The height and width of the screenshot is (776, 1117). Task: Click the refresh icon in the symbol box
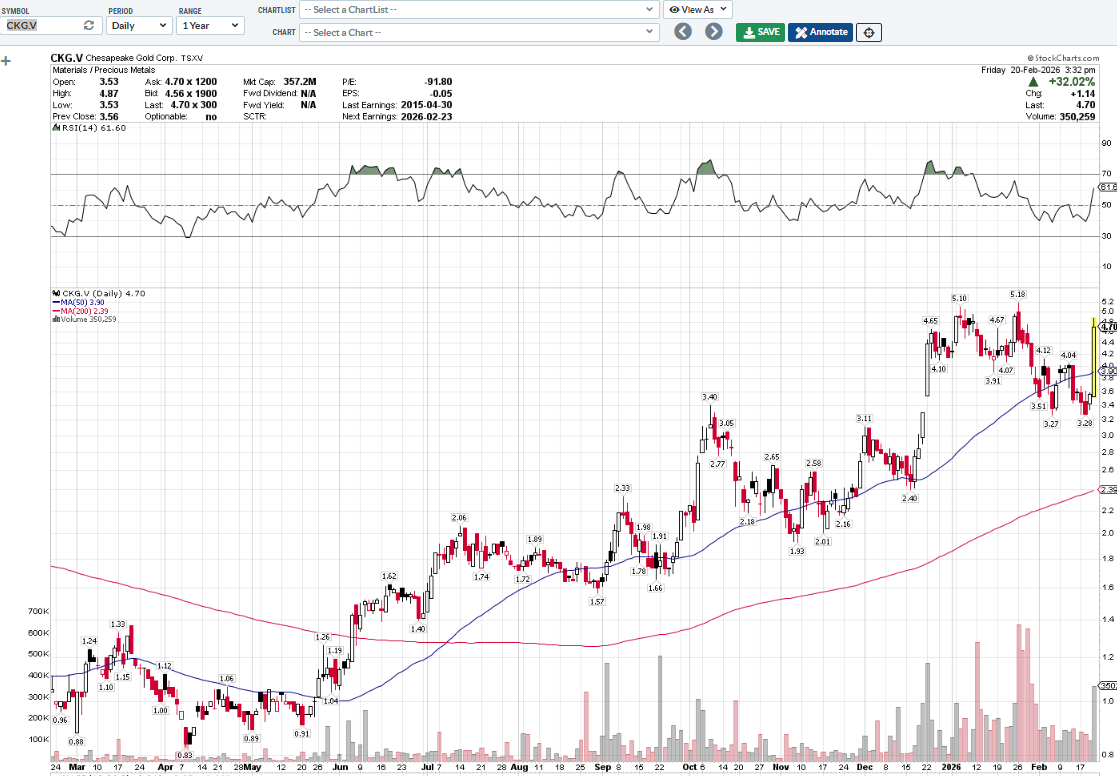click(89, 25)
